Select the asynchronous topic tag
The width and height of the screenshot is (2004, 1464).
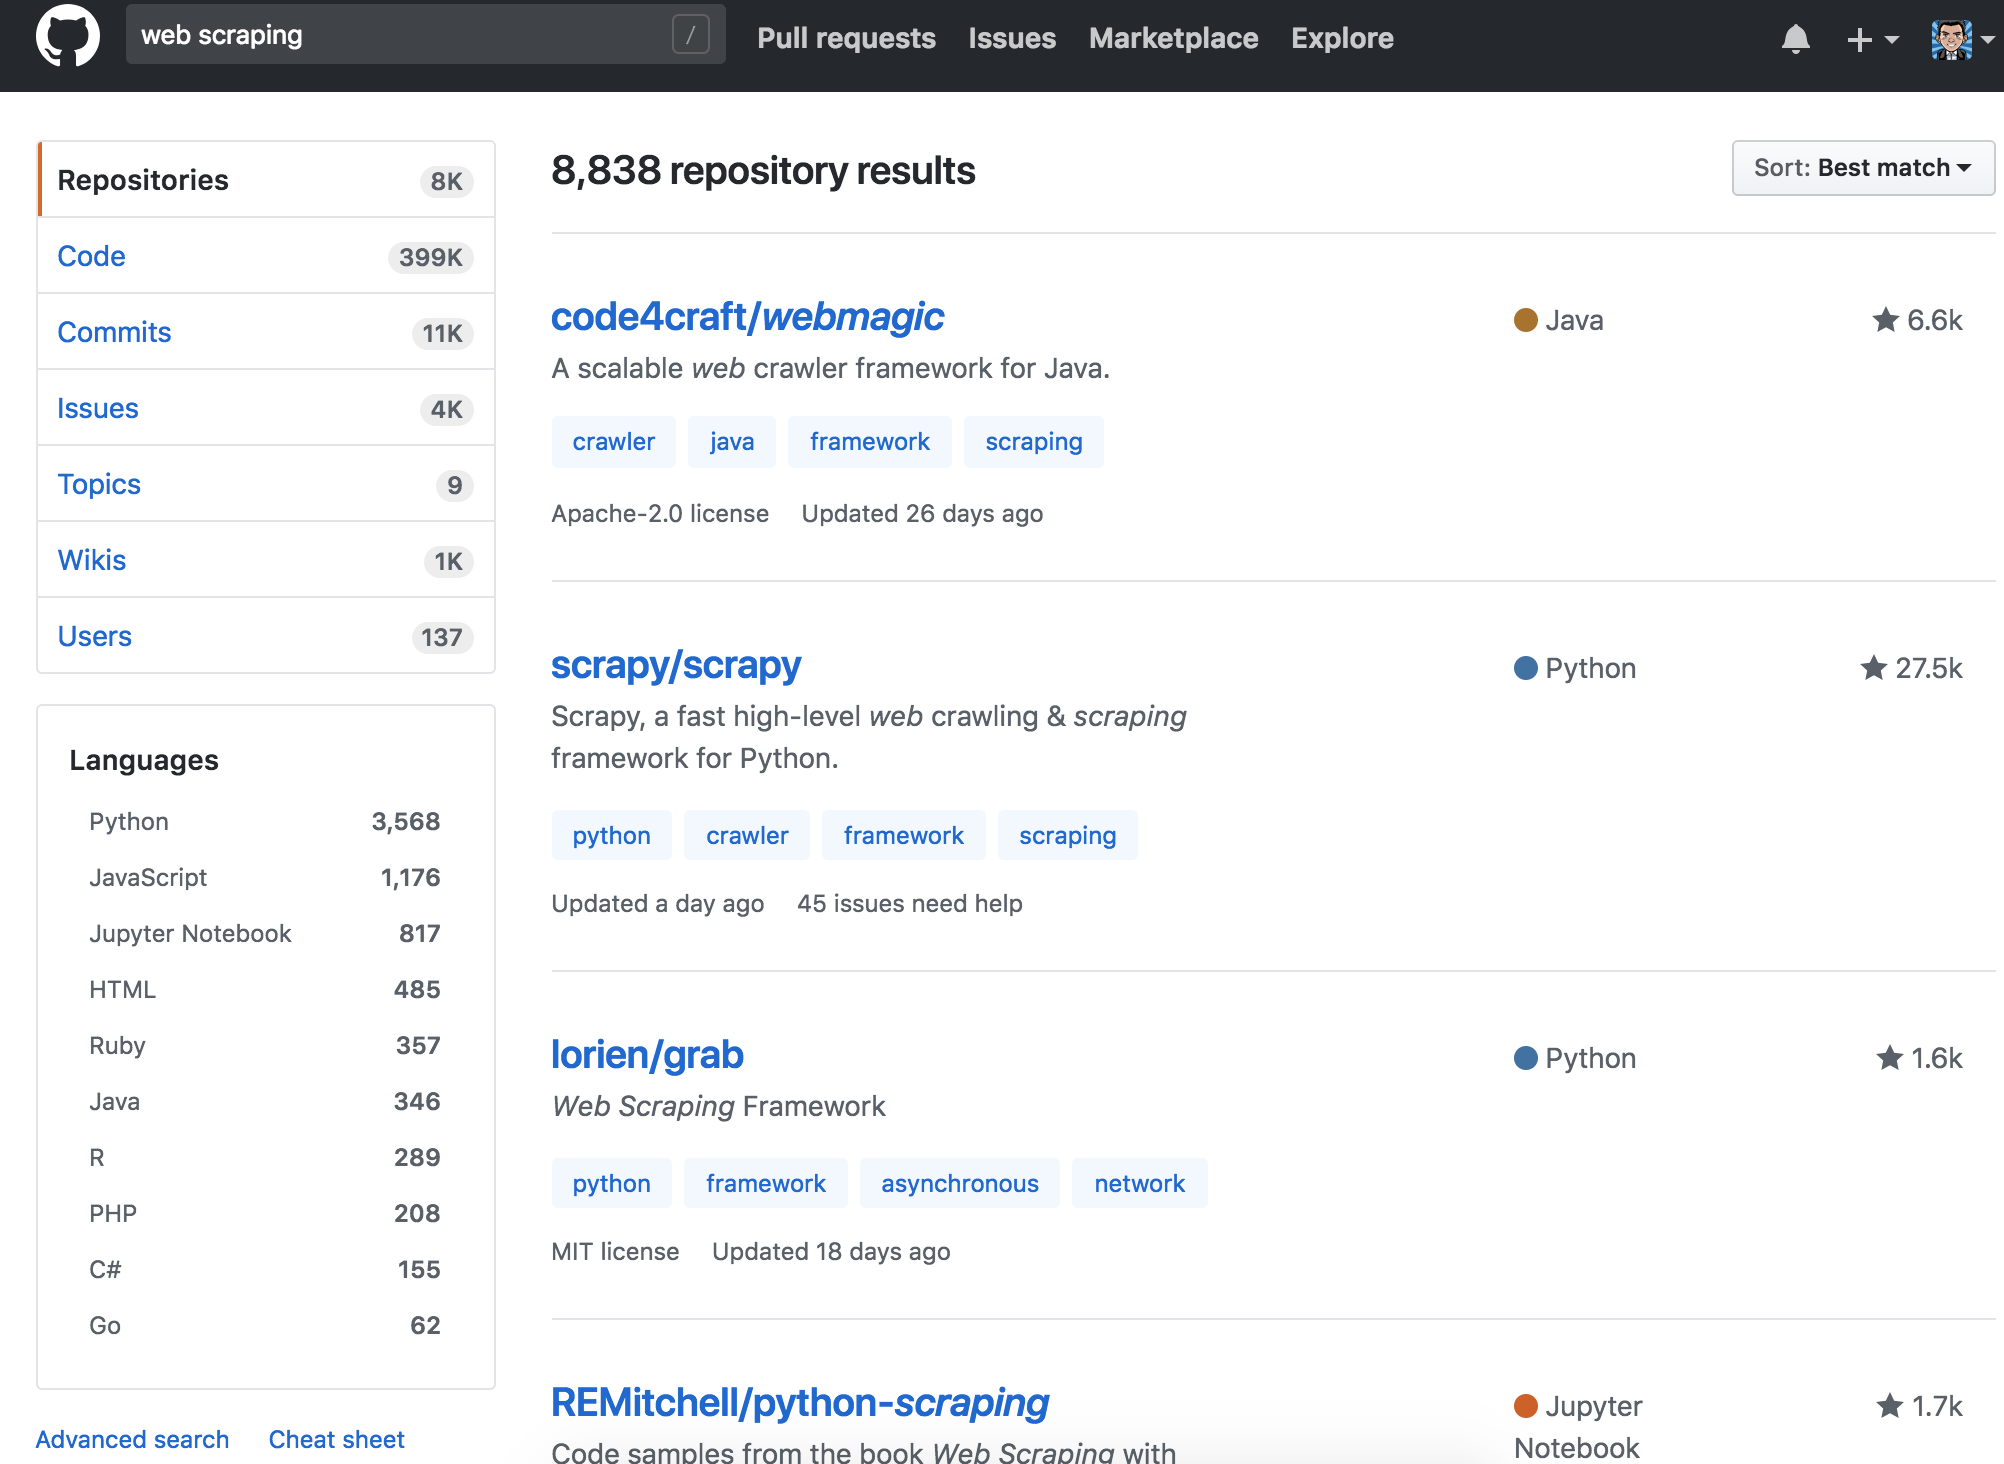(959, 1184)
